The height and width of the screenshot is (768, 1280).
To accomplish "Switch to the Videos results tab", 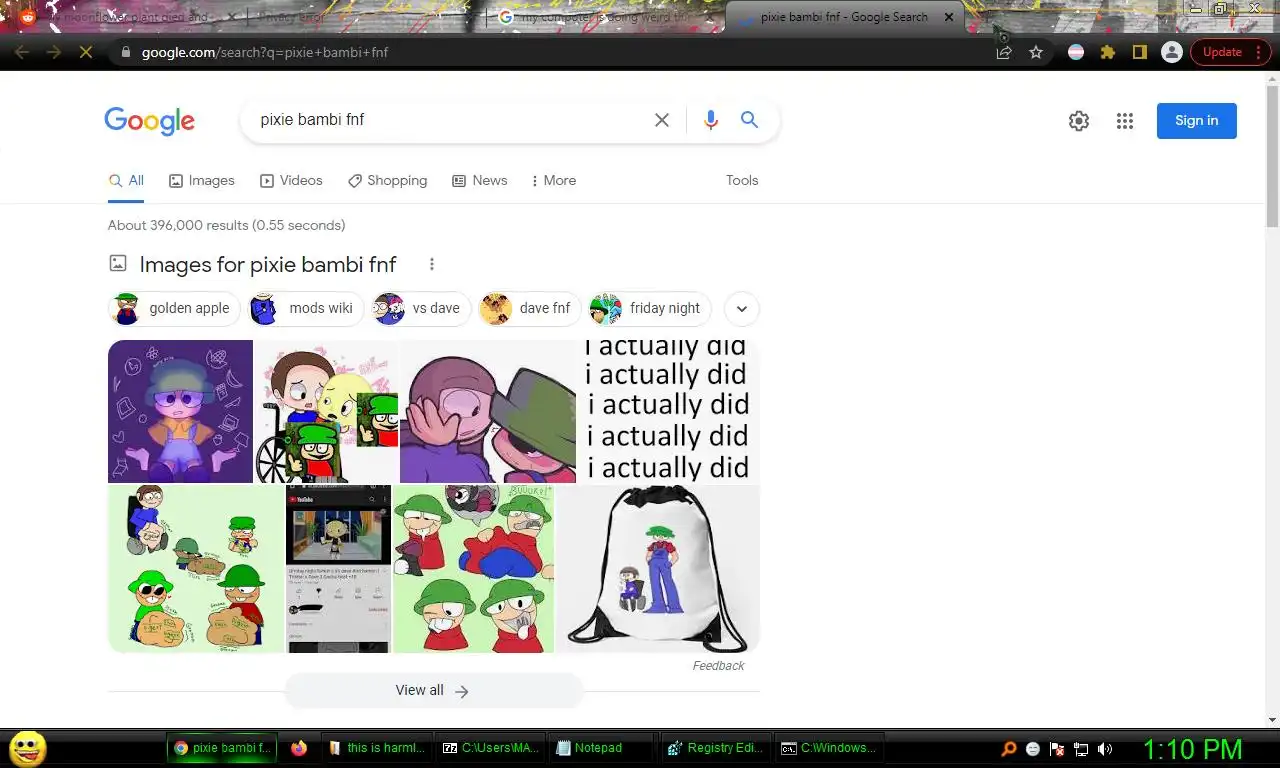I will [291, 181].
